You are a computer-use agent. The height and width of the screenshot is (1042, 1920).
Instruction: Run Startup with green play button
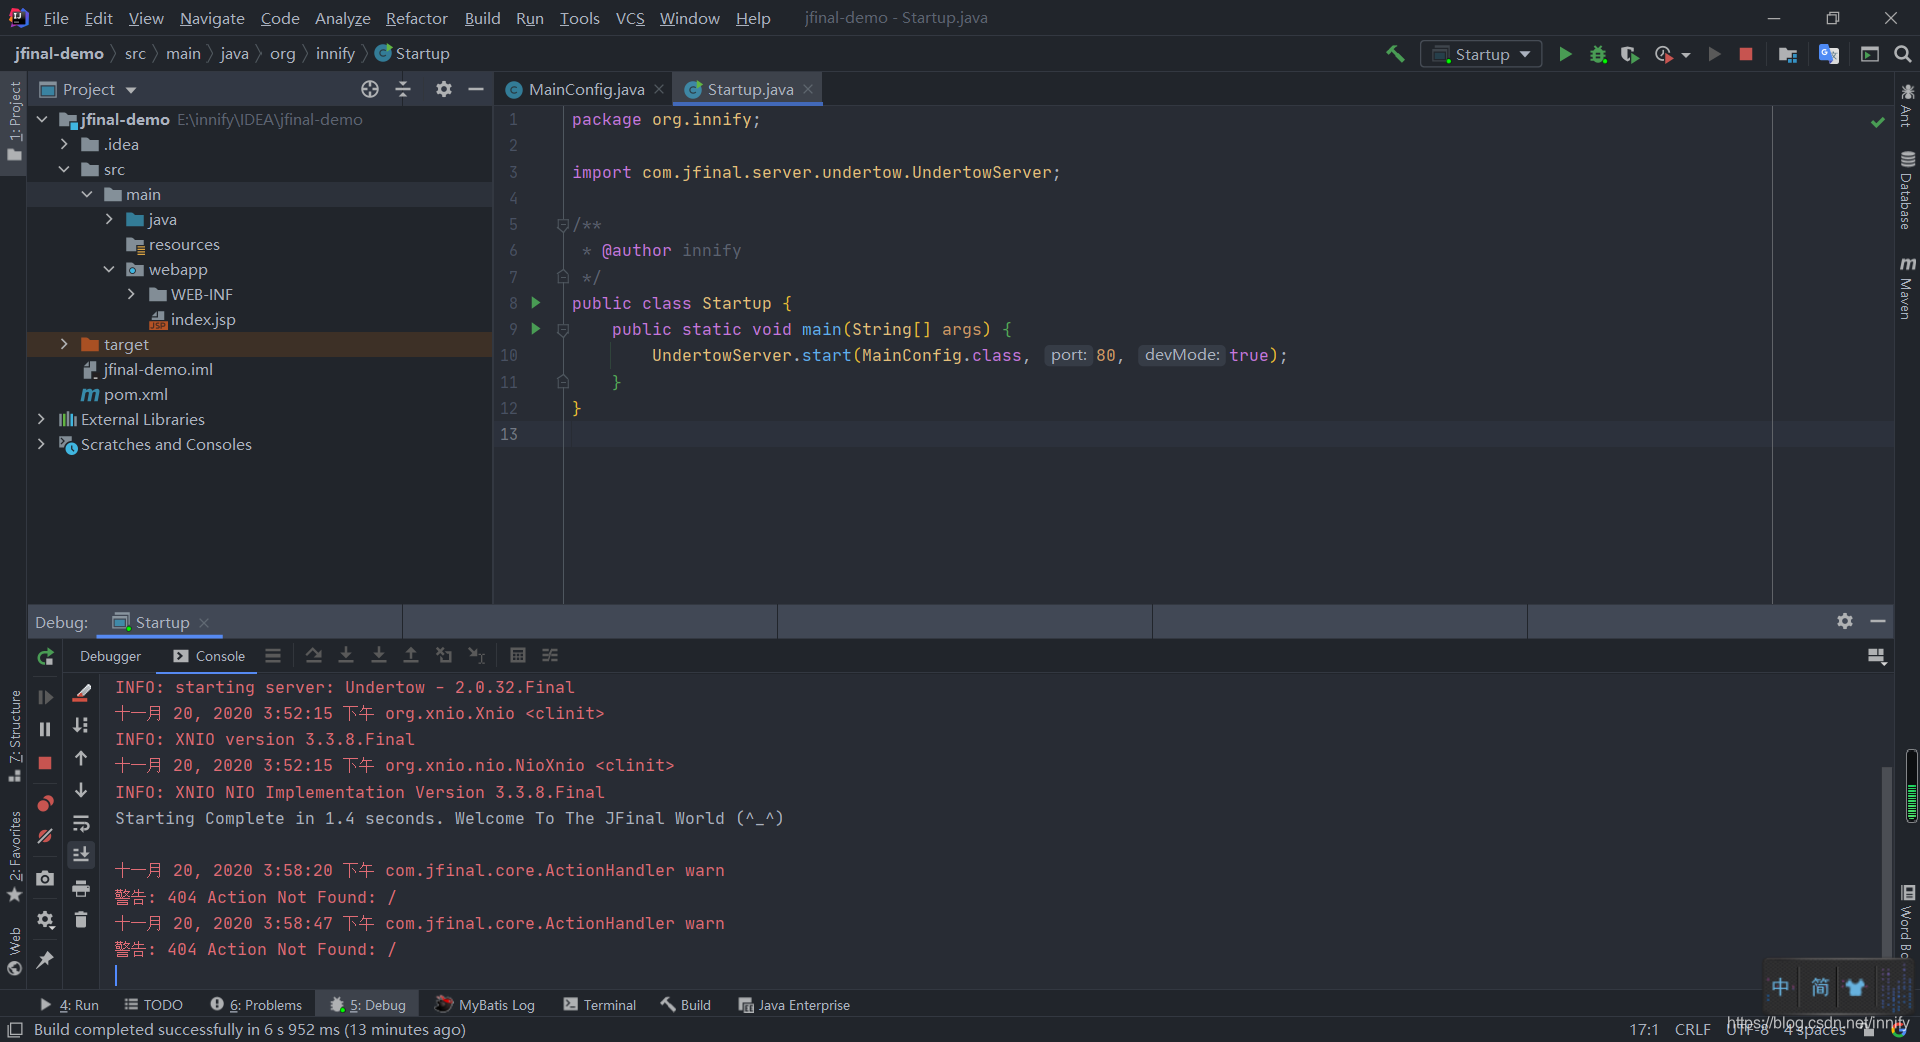(1566, 54)
